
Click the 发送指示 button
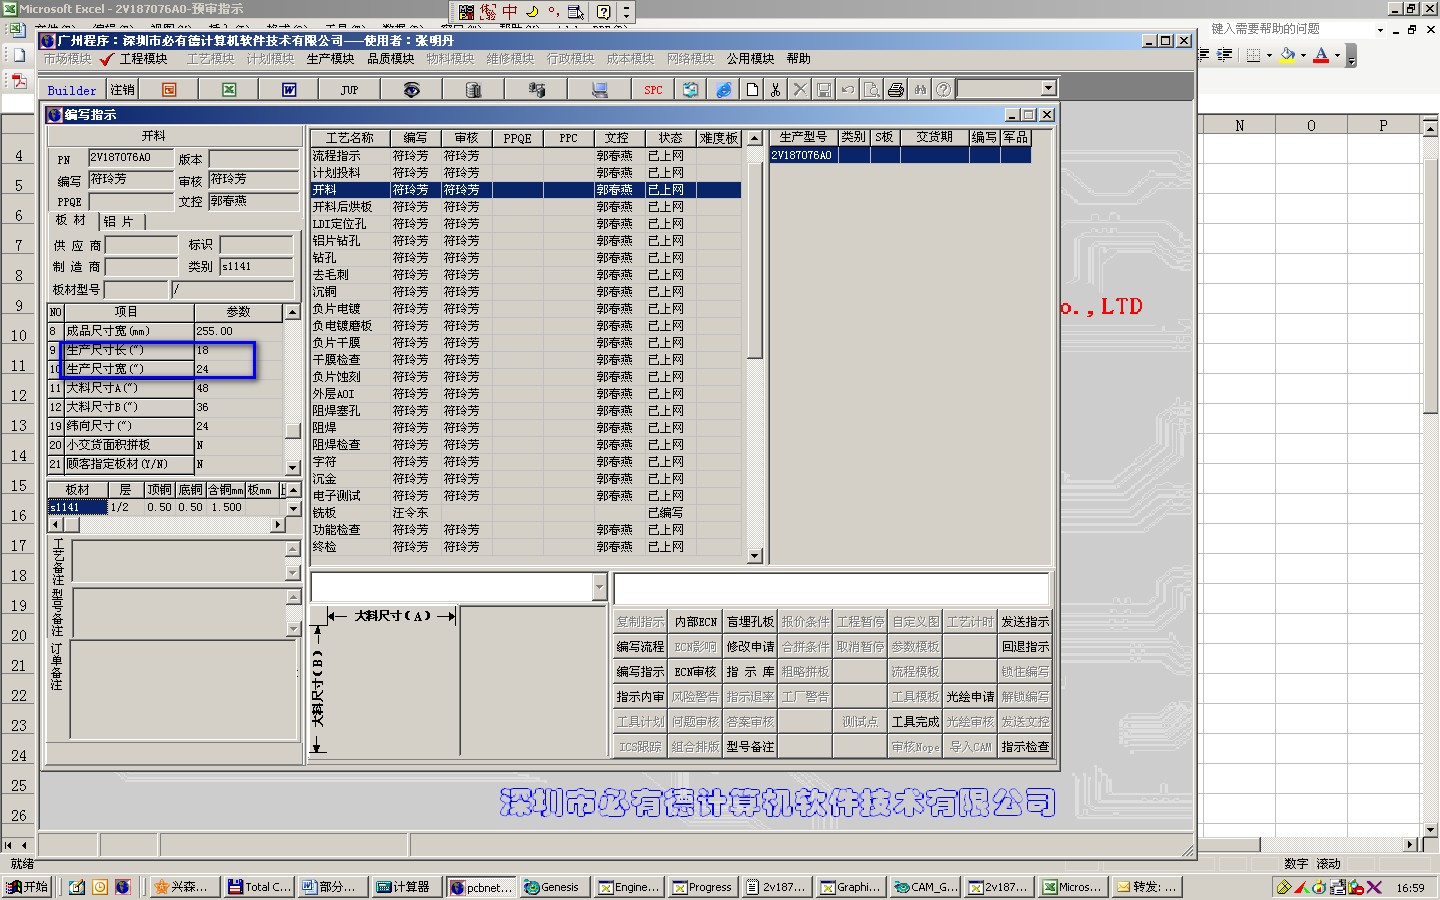pos(1025,622)
